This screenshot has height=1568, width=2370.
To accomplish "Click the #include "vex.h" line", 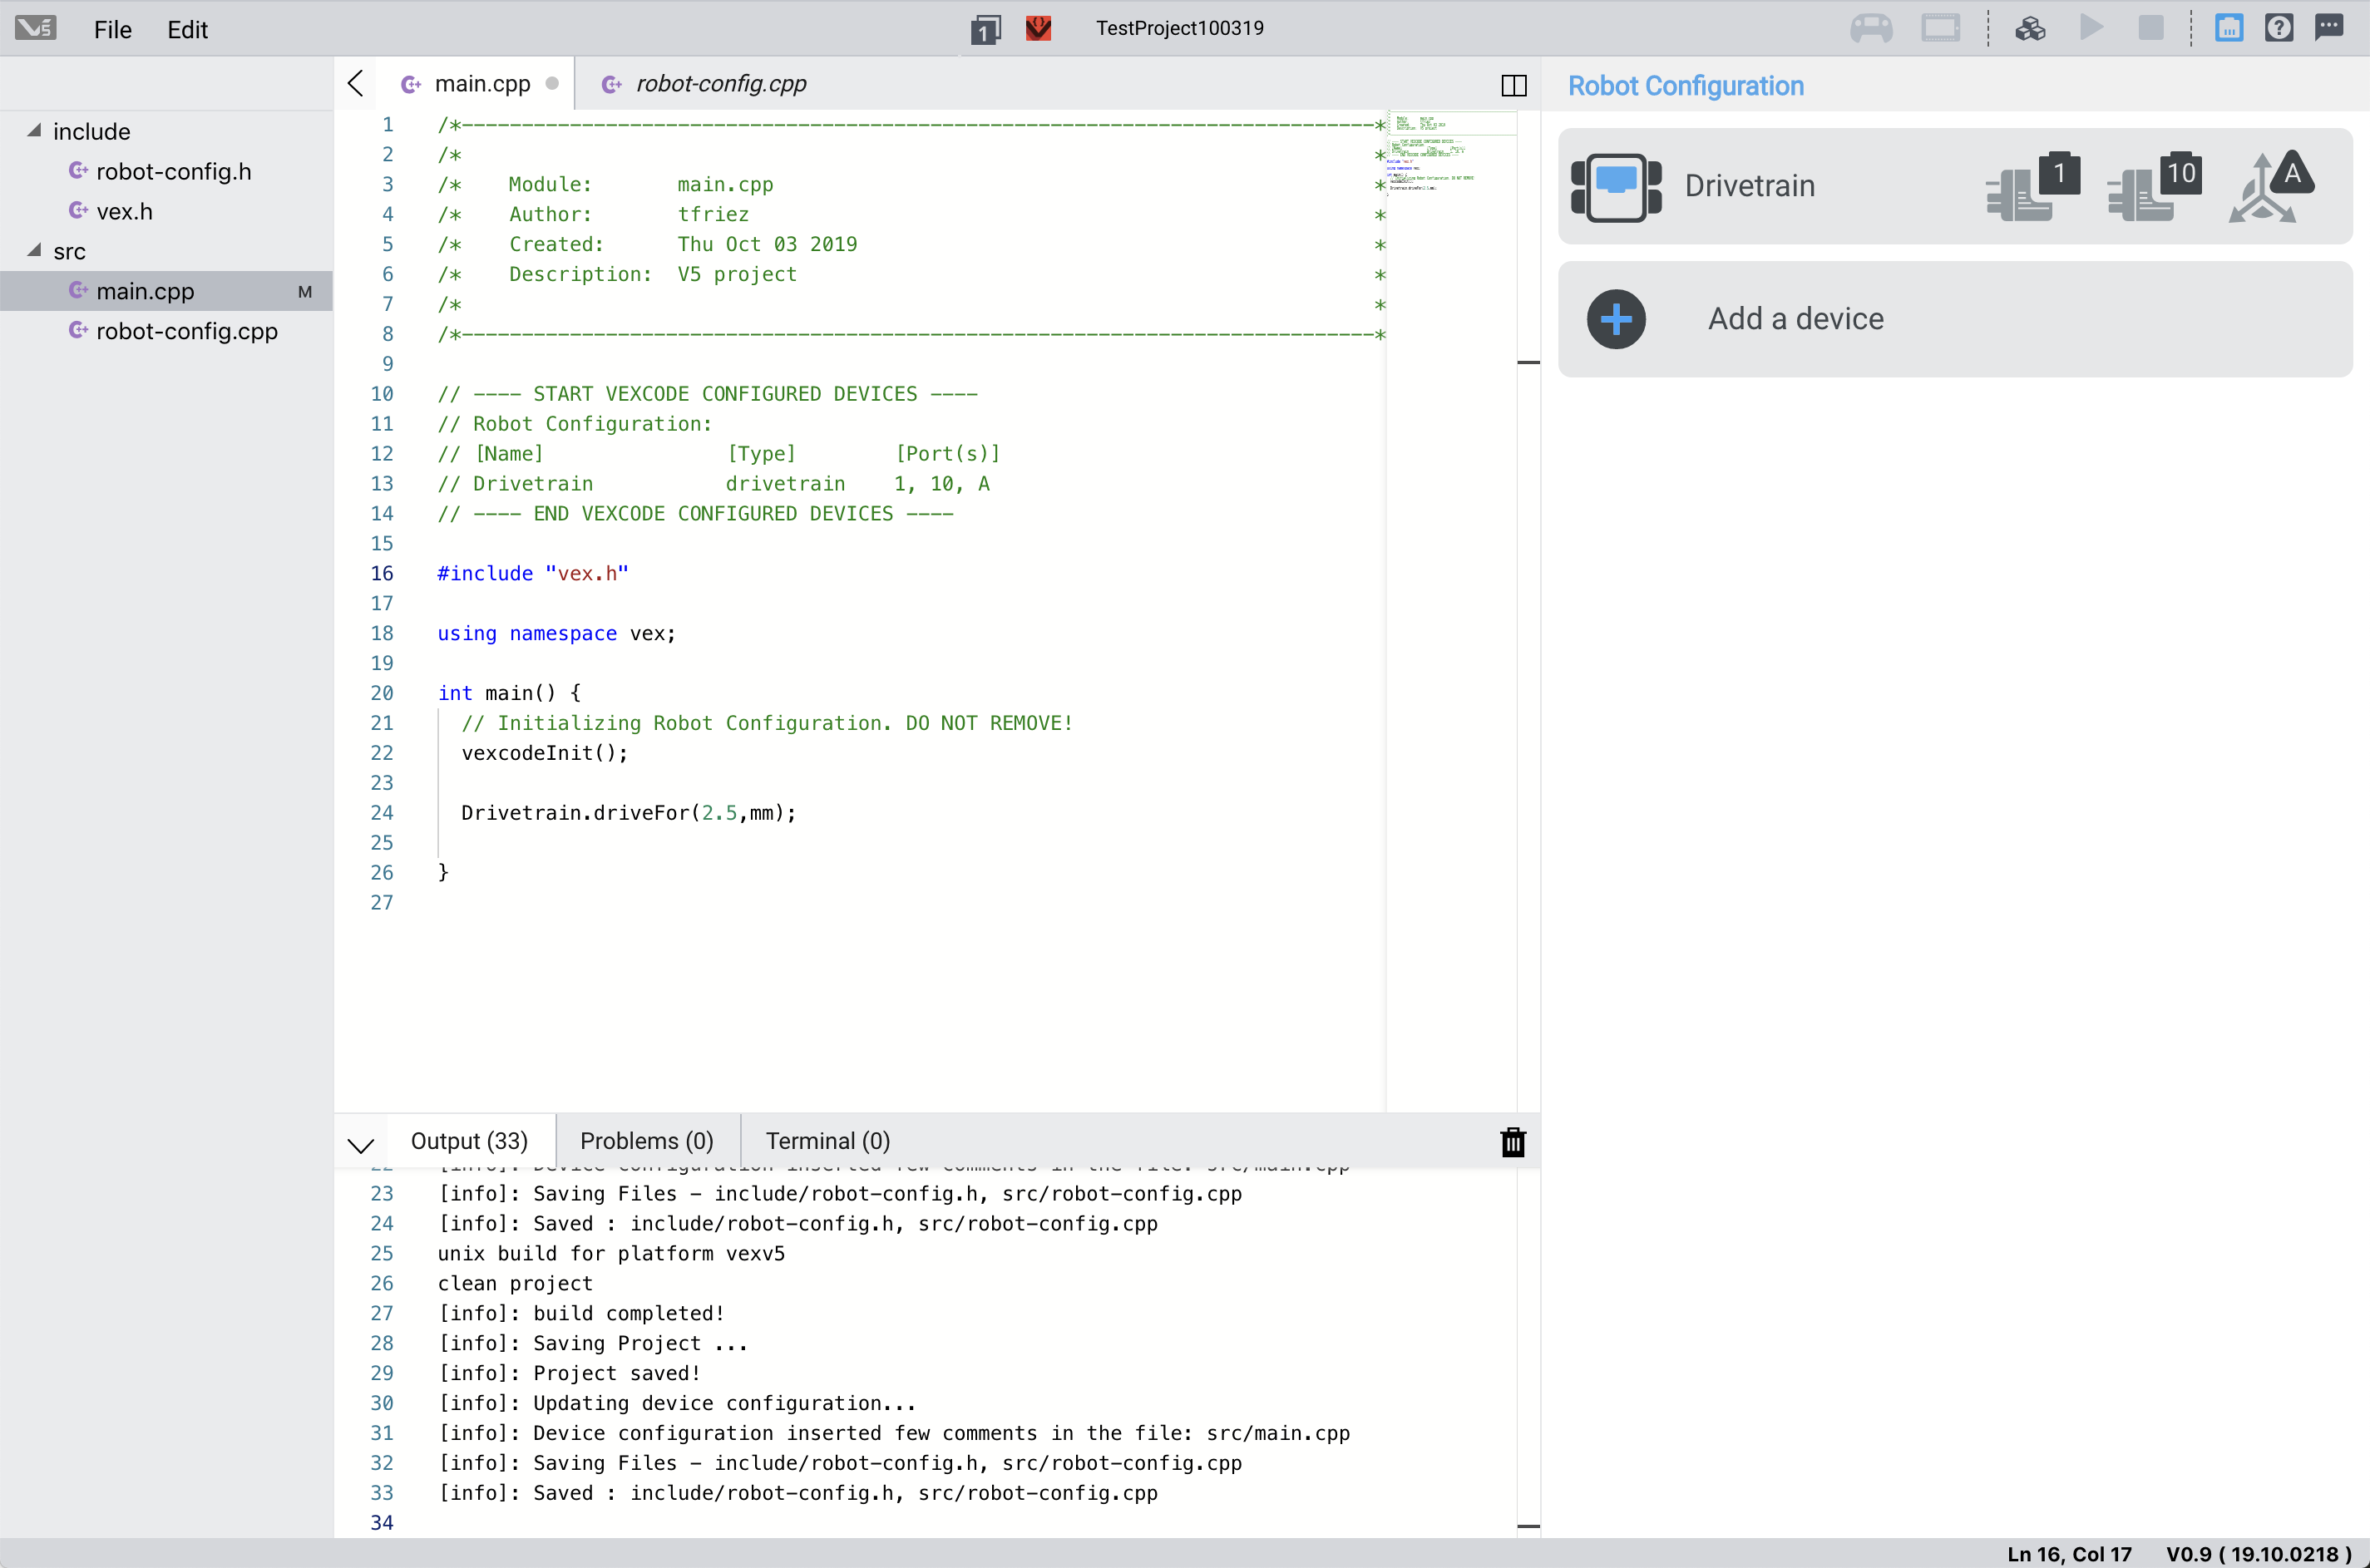I will tap(533, 574).
